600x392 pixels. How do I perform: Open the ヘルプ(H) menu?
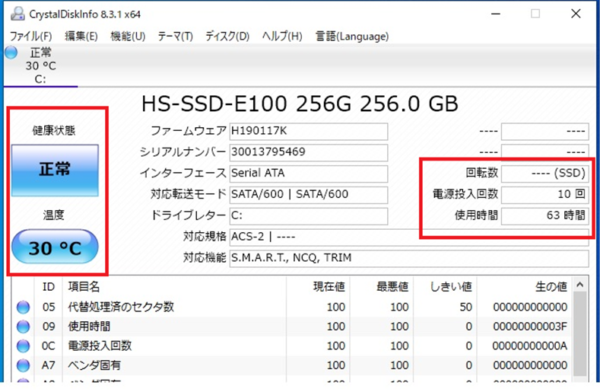(x=282, y=36)
